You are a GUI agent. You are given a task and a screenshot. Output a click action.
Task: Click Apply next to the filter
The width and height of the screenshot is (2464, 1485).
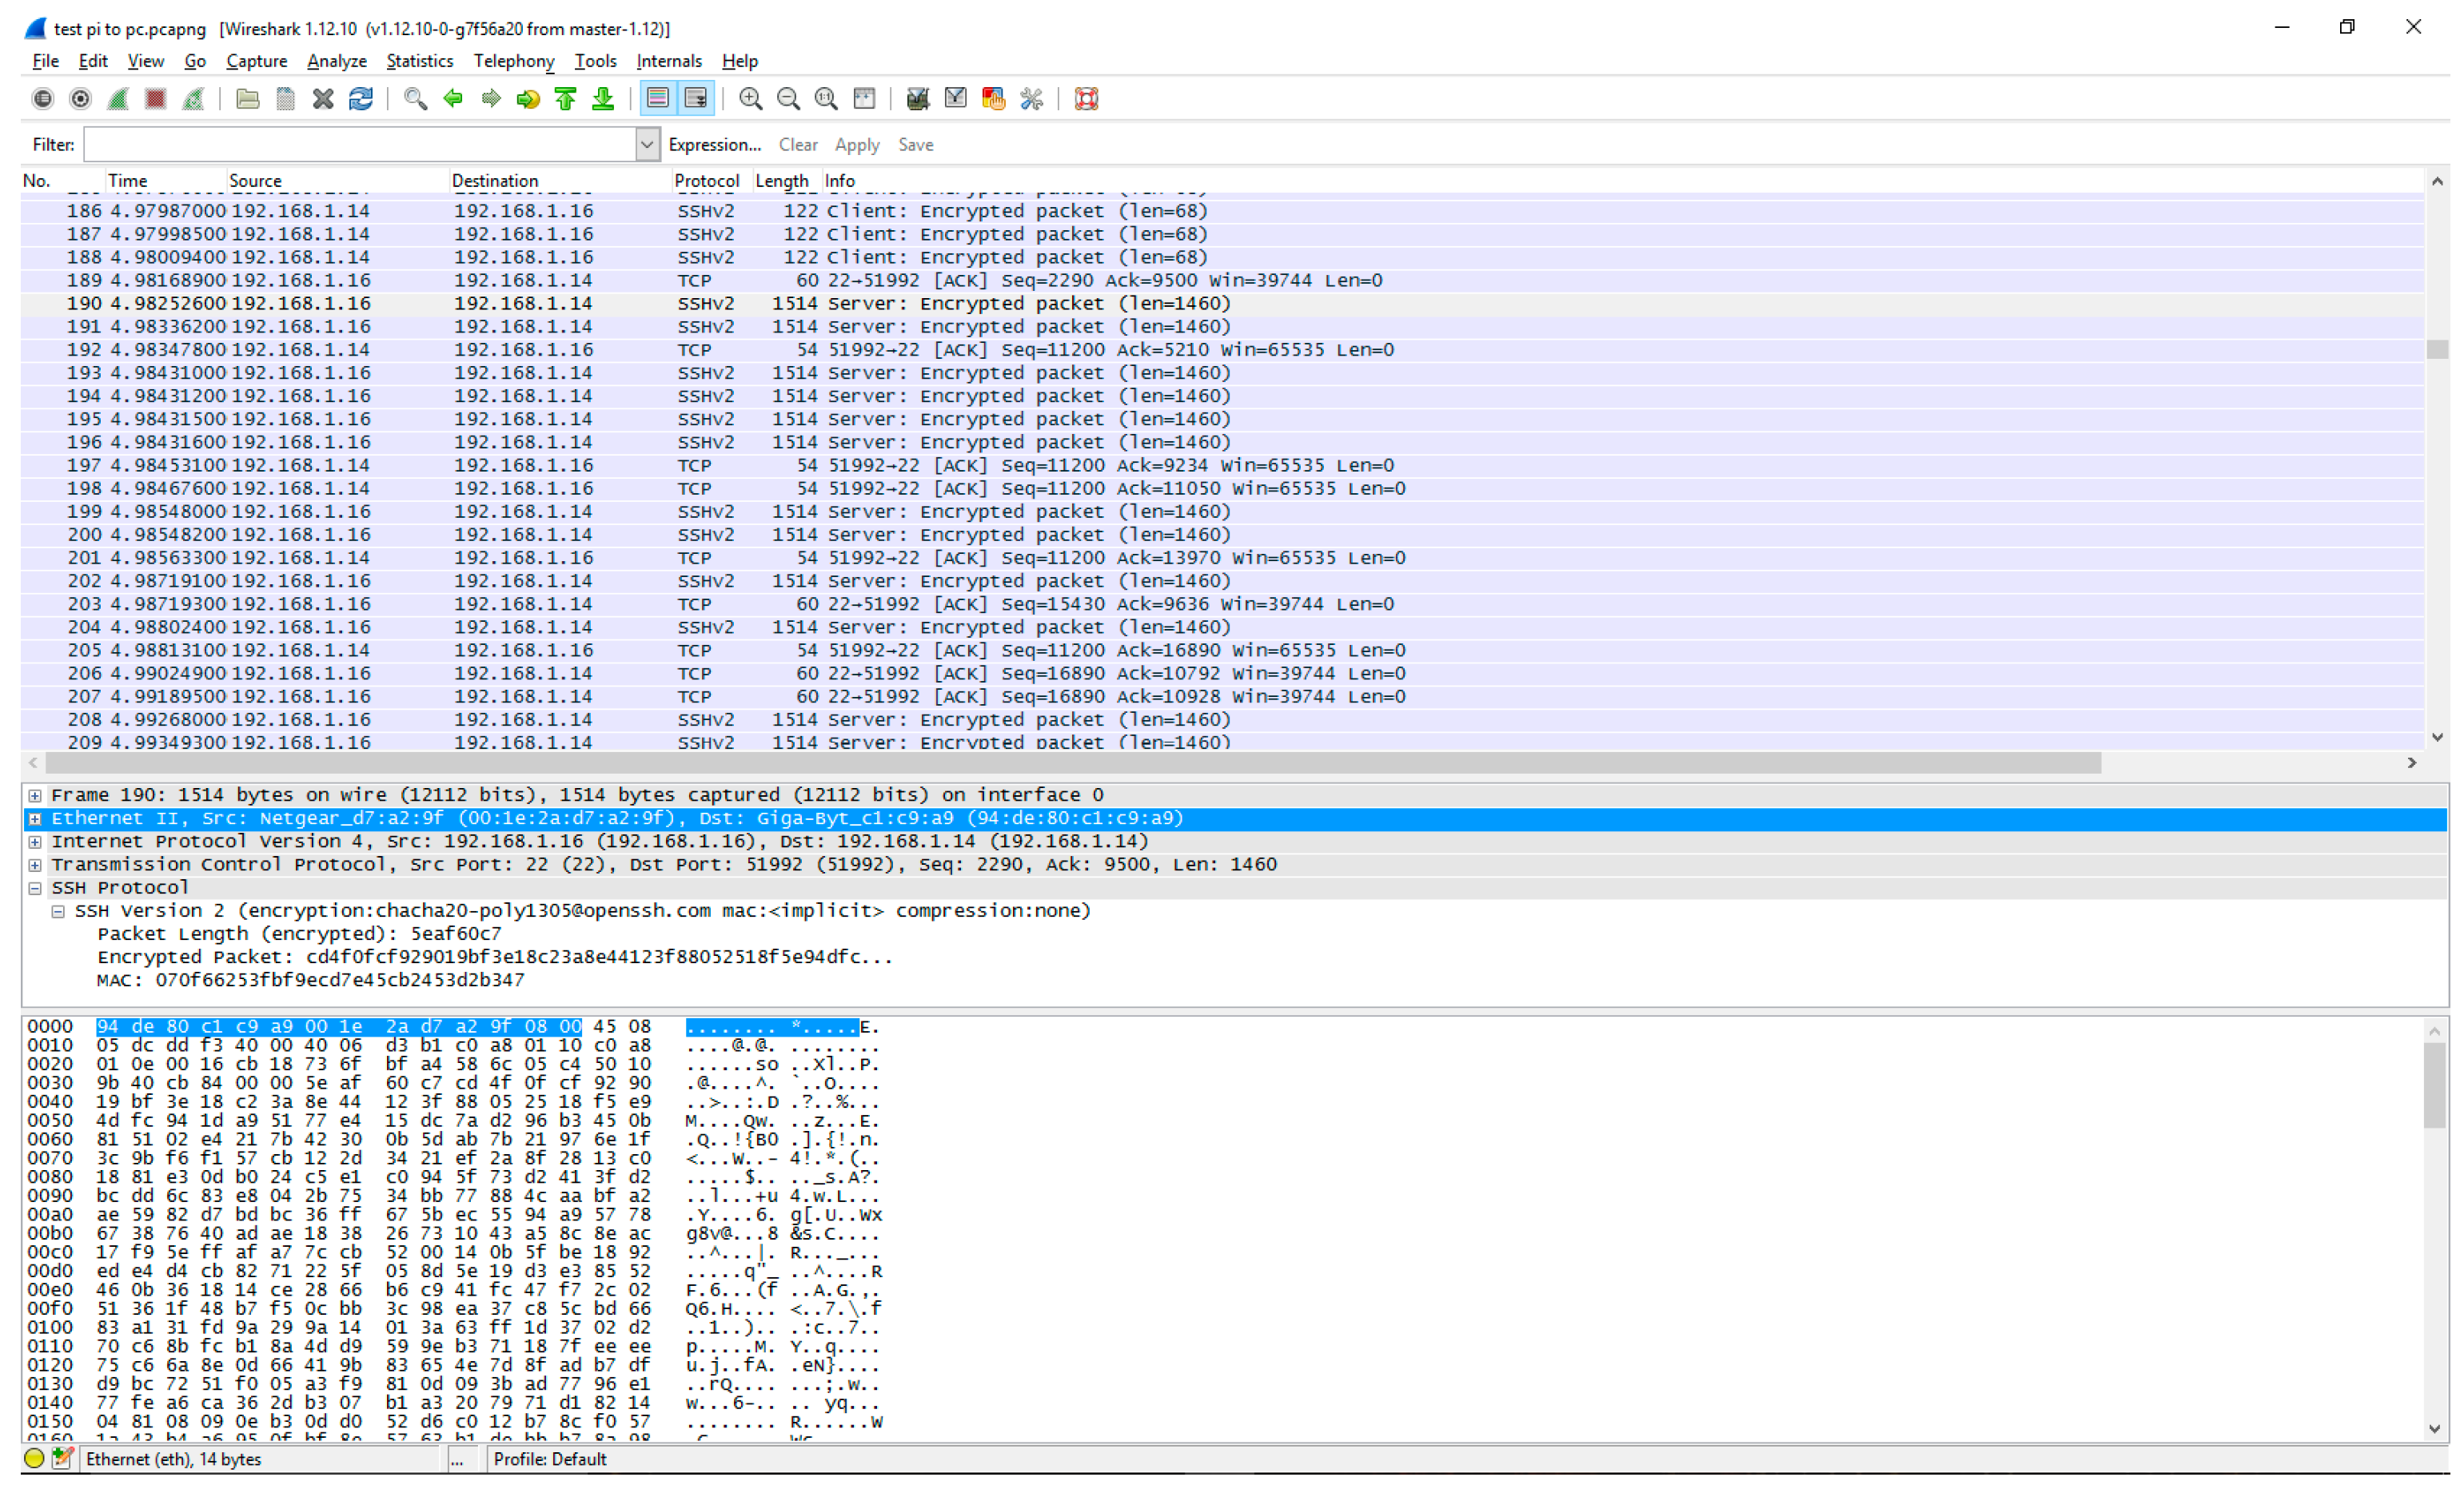tap(856, 145)
